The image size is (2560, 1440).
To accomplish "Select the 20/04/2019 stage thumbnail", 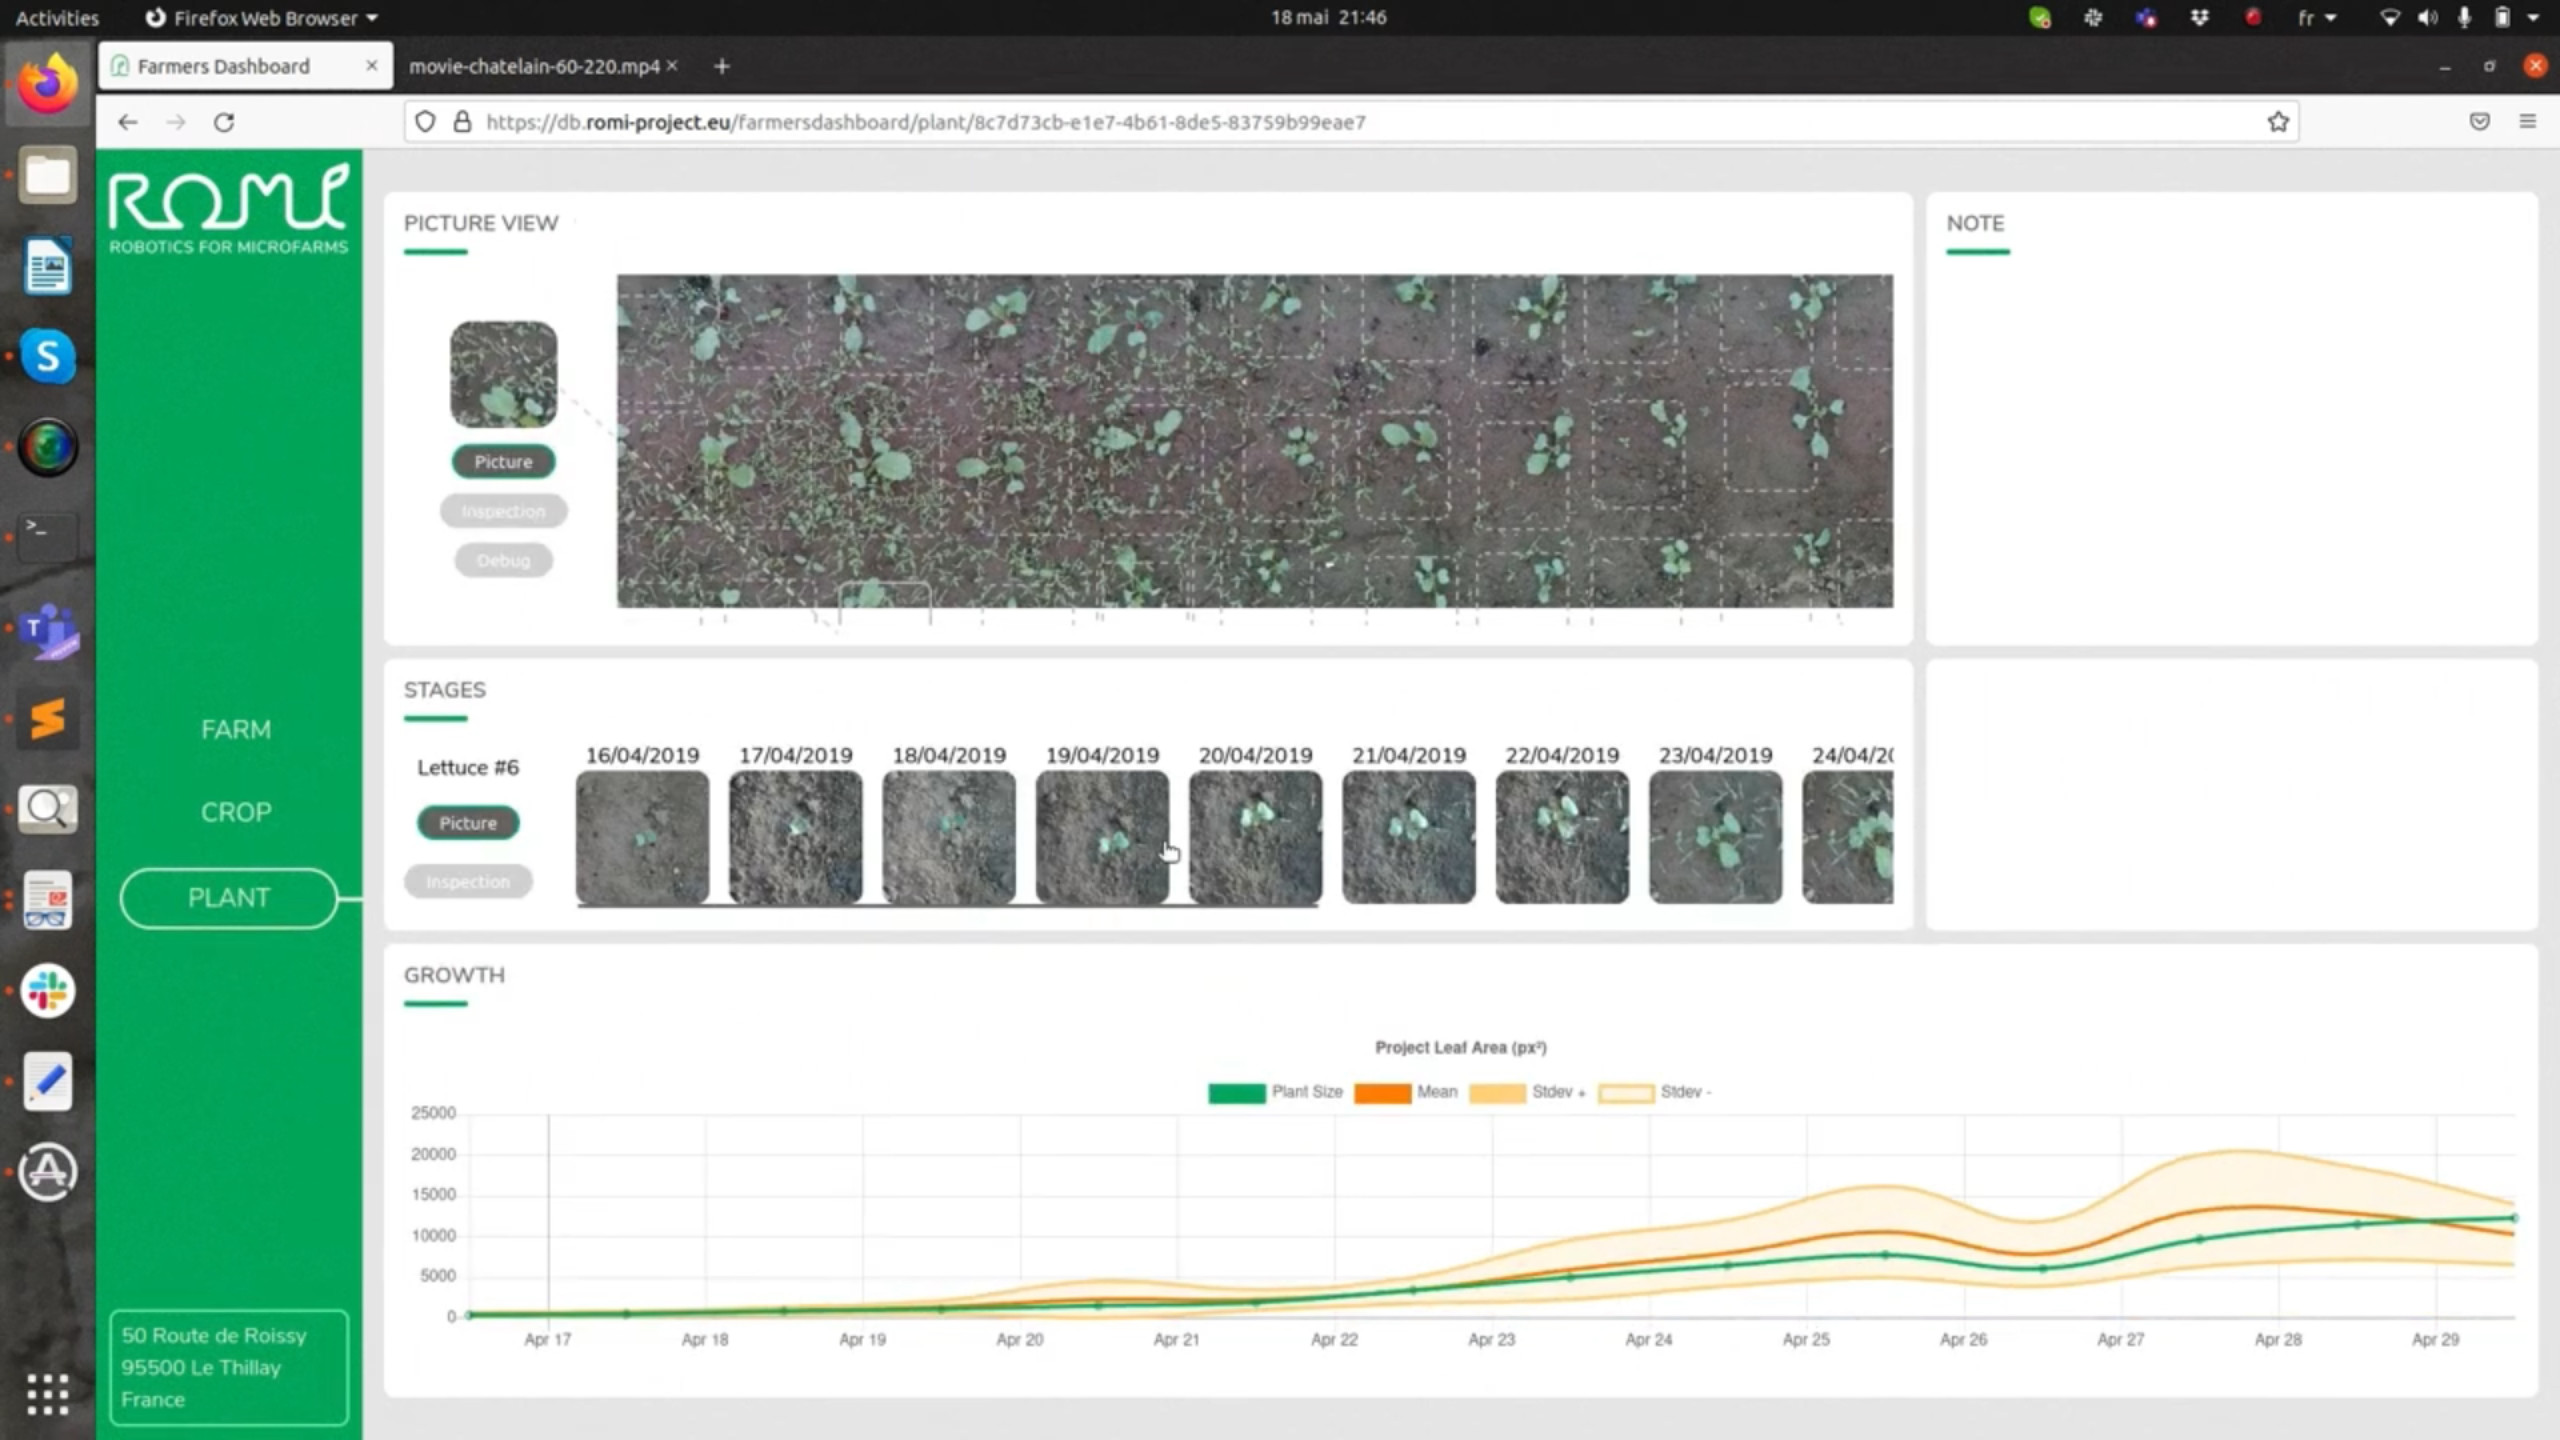I will [1255, 837].
